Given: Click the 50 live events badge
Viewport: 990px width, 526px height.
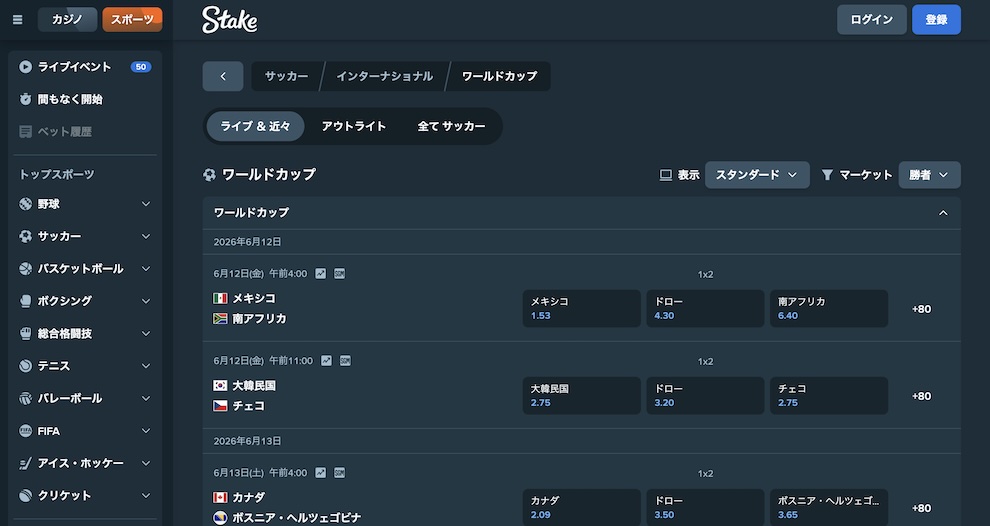Looking at the screenshot, I should pos(141,67).
